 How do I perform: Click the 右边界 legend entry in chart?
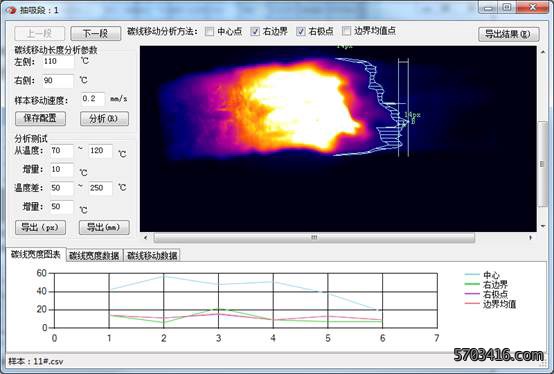[486, 284]
